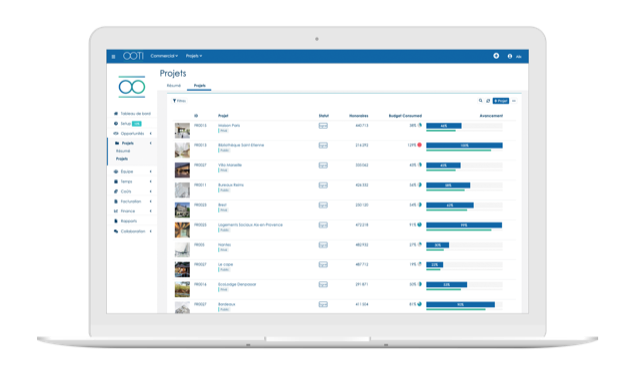Click status icon in Bibliothèque Saint Etienne row
Screen dimensions: 641x391
[x=323, y=146]
